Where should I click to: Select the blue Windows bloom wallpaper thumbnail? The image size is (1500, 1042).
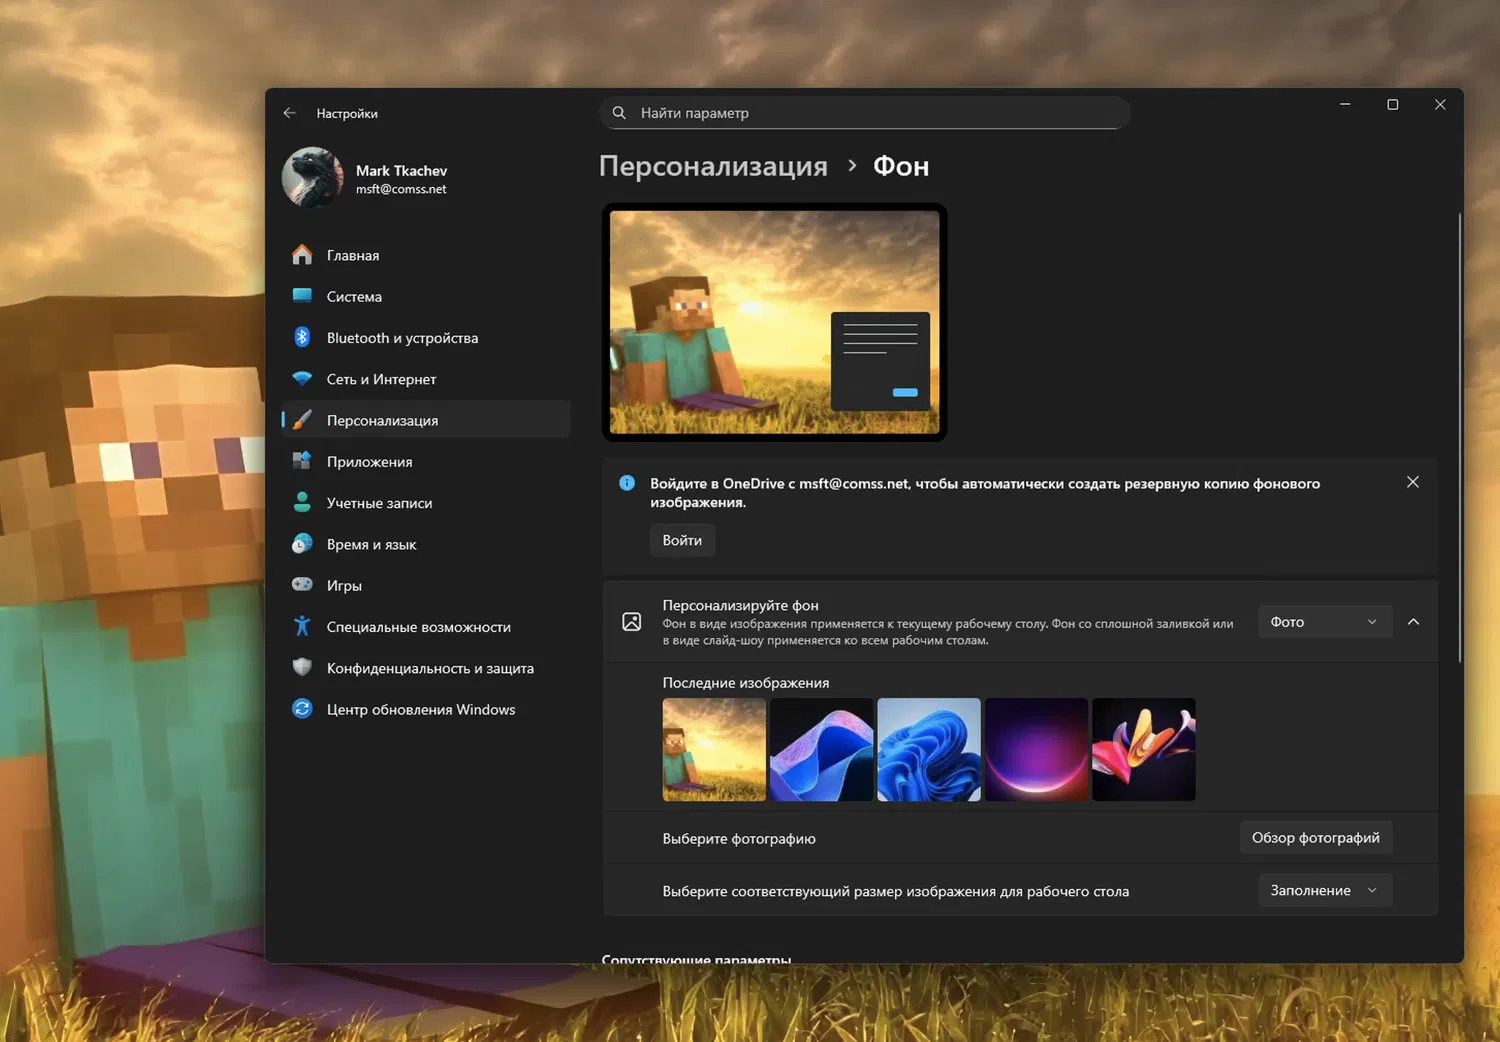click(x=929, y=750)
